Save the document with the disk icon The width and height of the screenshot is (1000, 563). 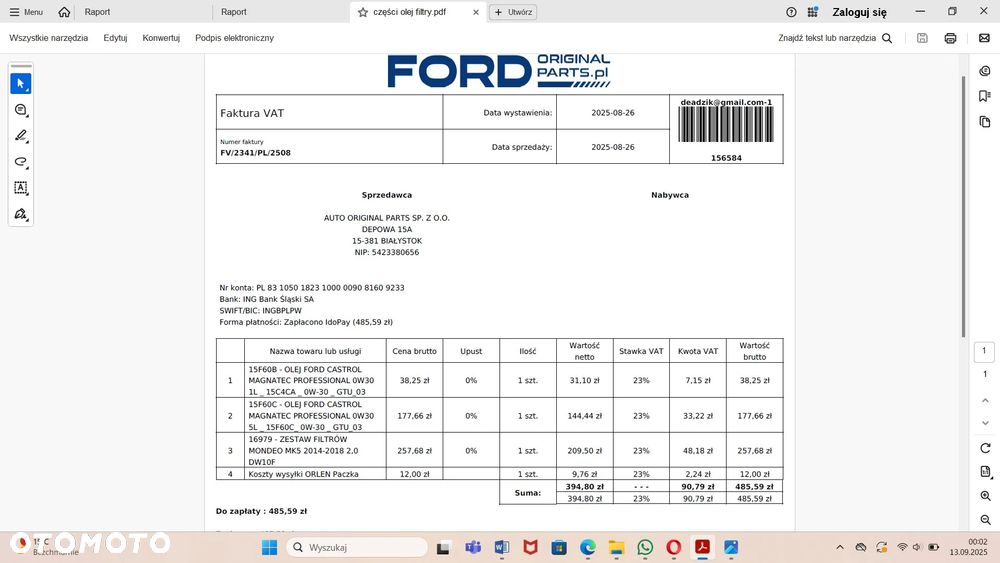click(x=922, y=38)
